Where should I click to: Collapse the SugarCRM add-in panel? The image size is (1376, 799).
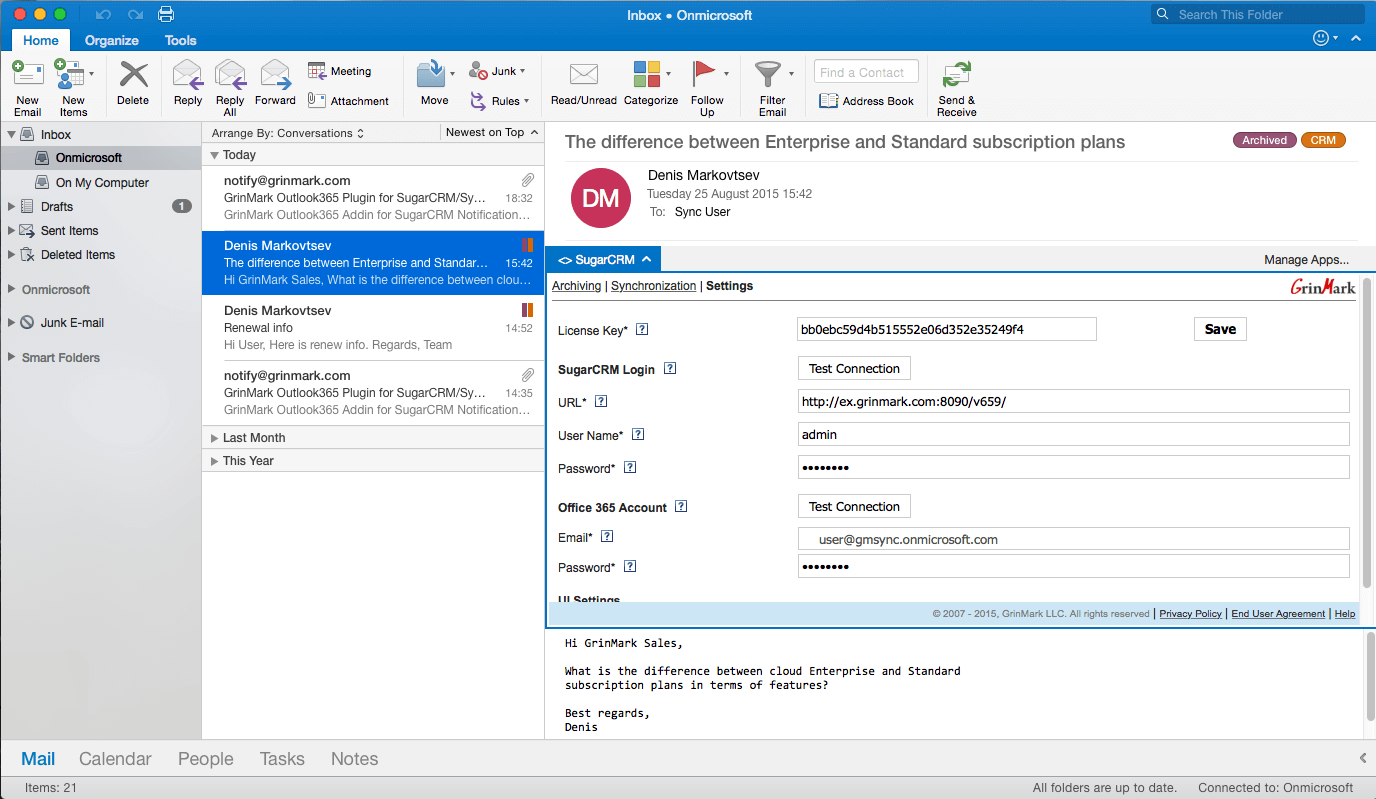pos(646,260)
